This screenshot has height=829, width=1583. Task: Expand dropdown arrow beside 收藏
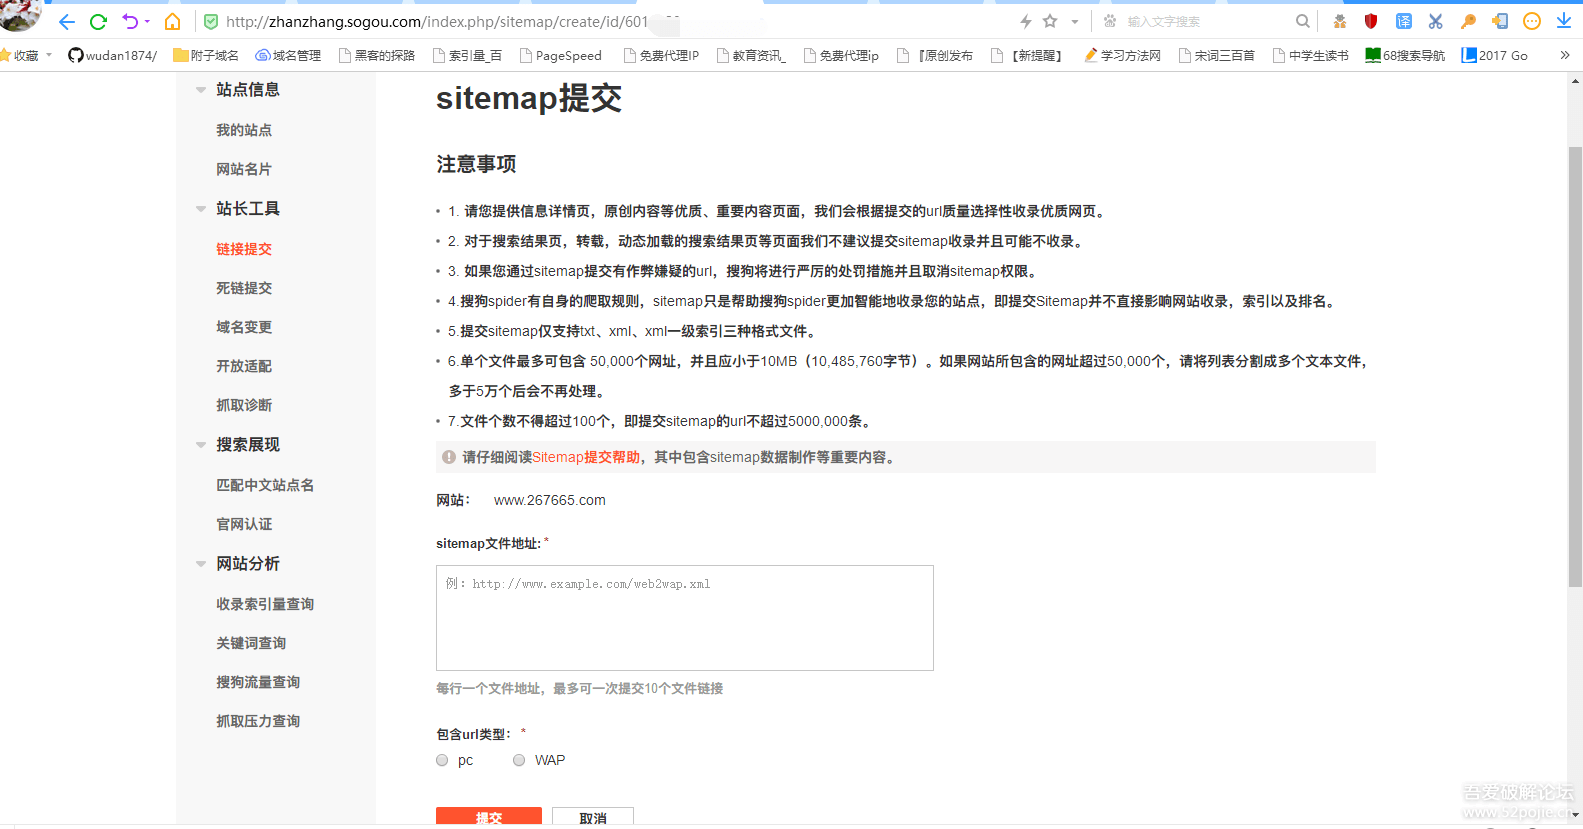point(49,55)
